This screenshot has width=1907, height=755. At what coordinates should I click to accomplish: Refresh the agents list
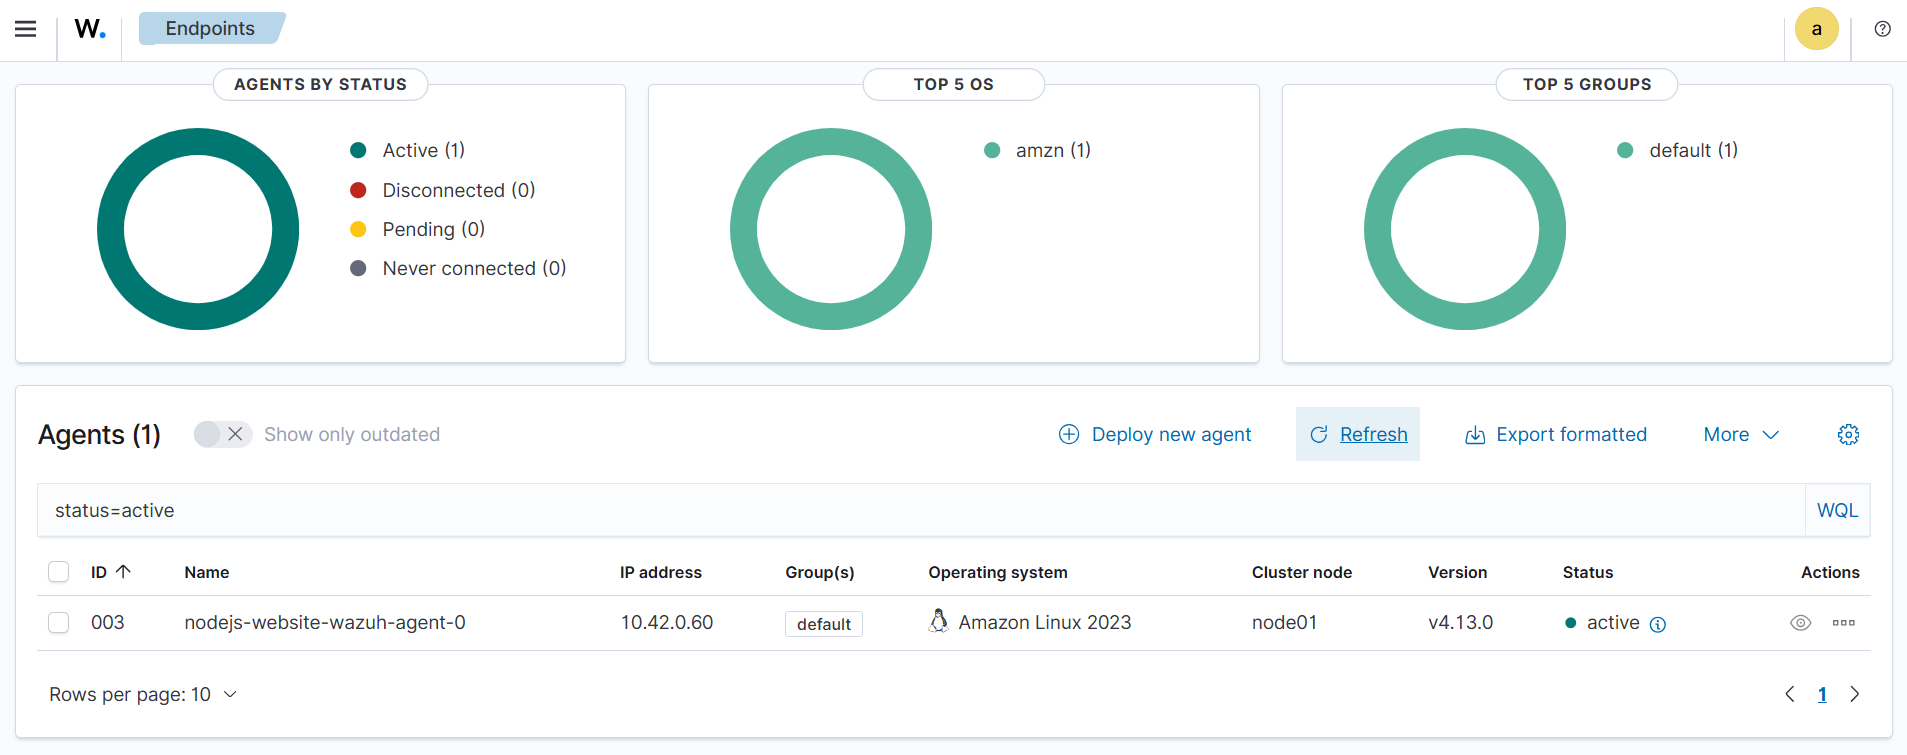click(x=1358, y=435)
